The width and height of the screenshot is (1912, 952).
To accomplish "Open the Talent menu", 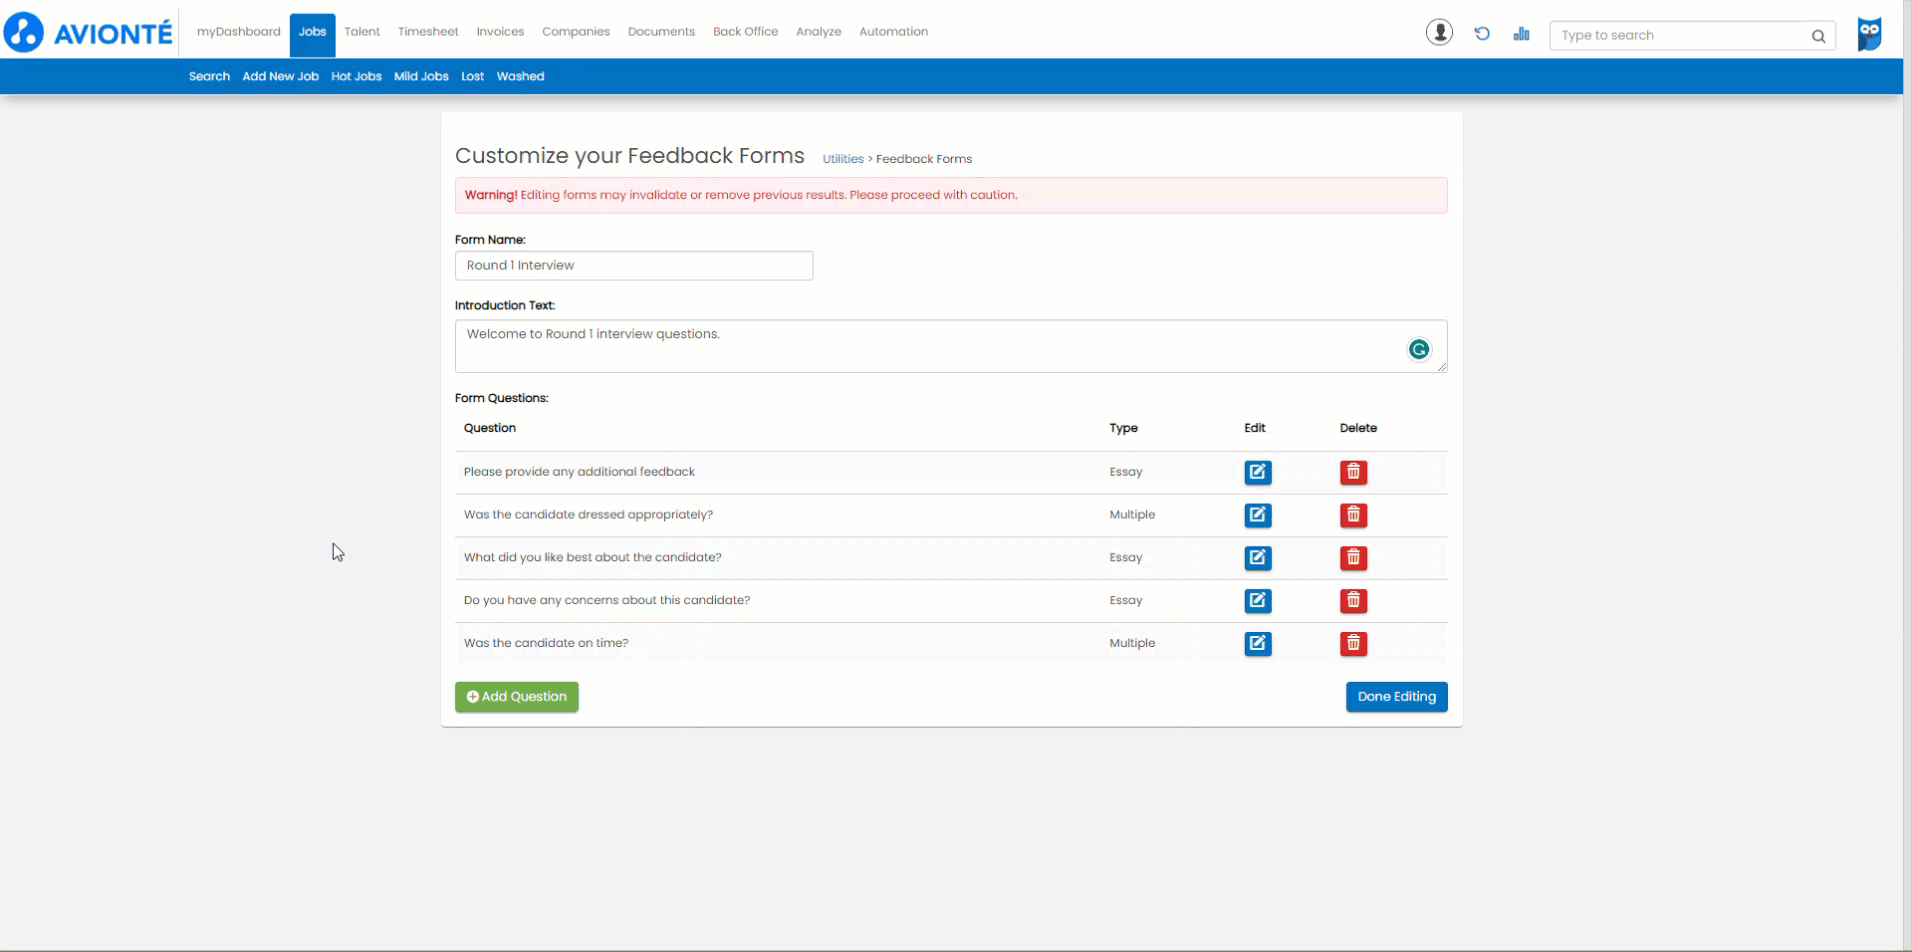I will pyautogui.click(x=362, y=32).
